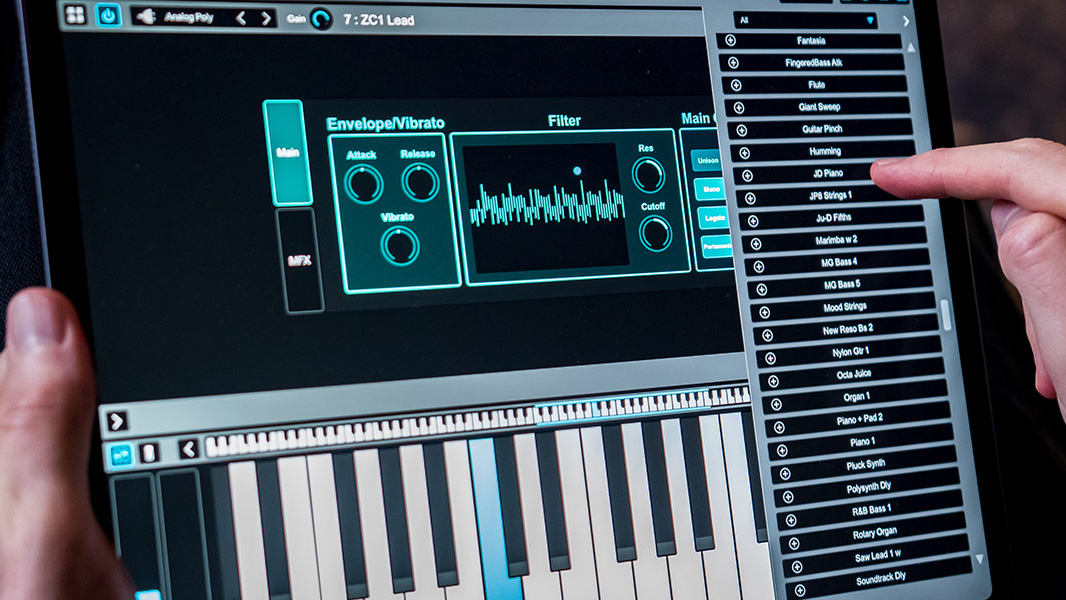This screenshot has width=1066, height=600.
Task: Click plus icon beside Nylon Gtr 1
Action: [x=770, y=358]
